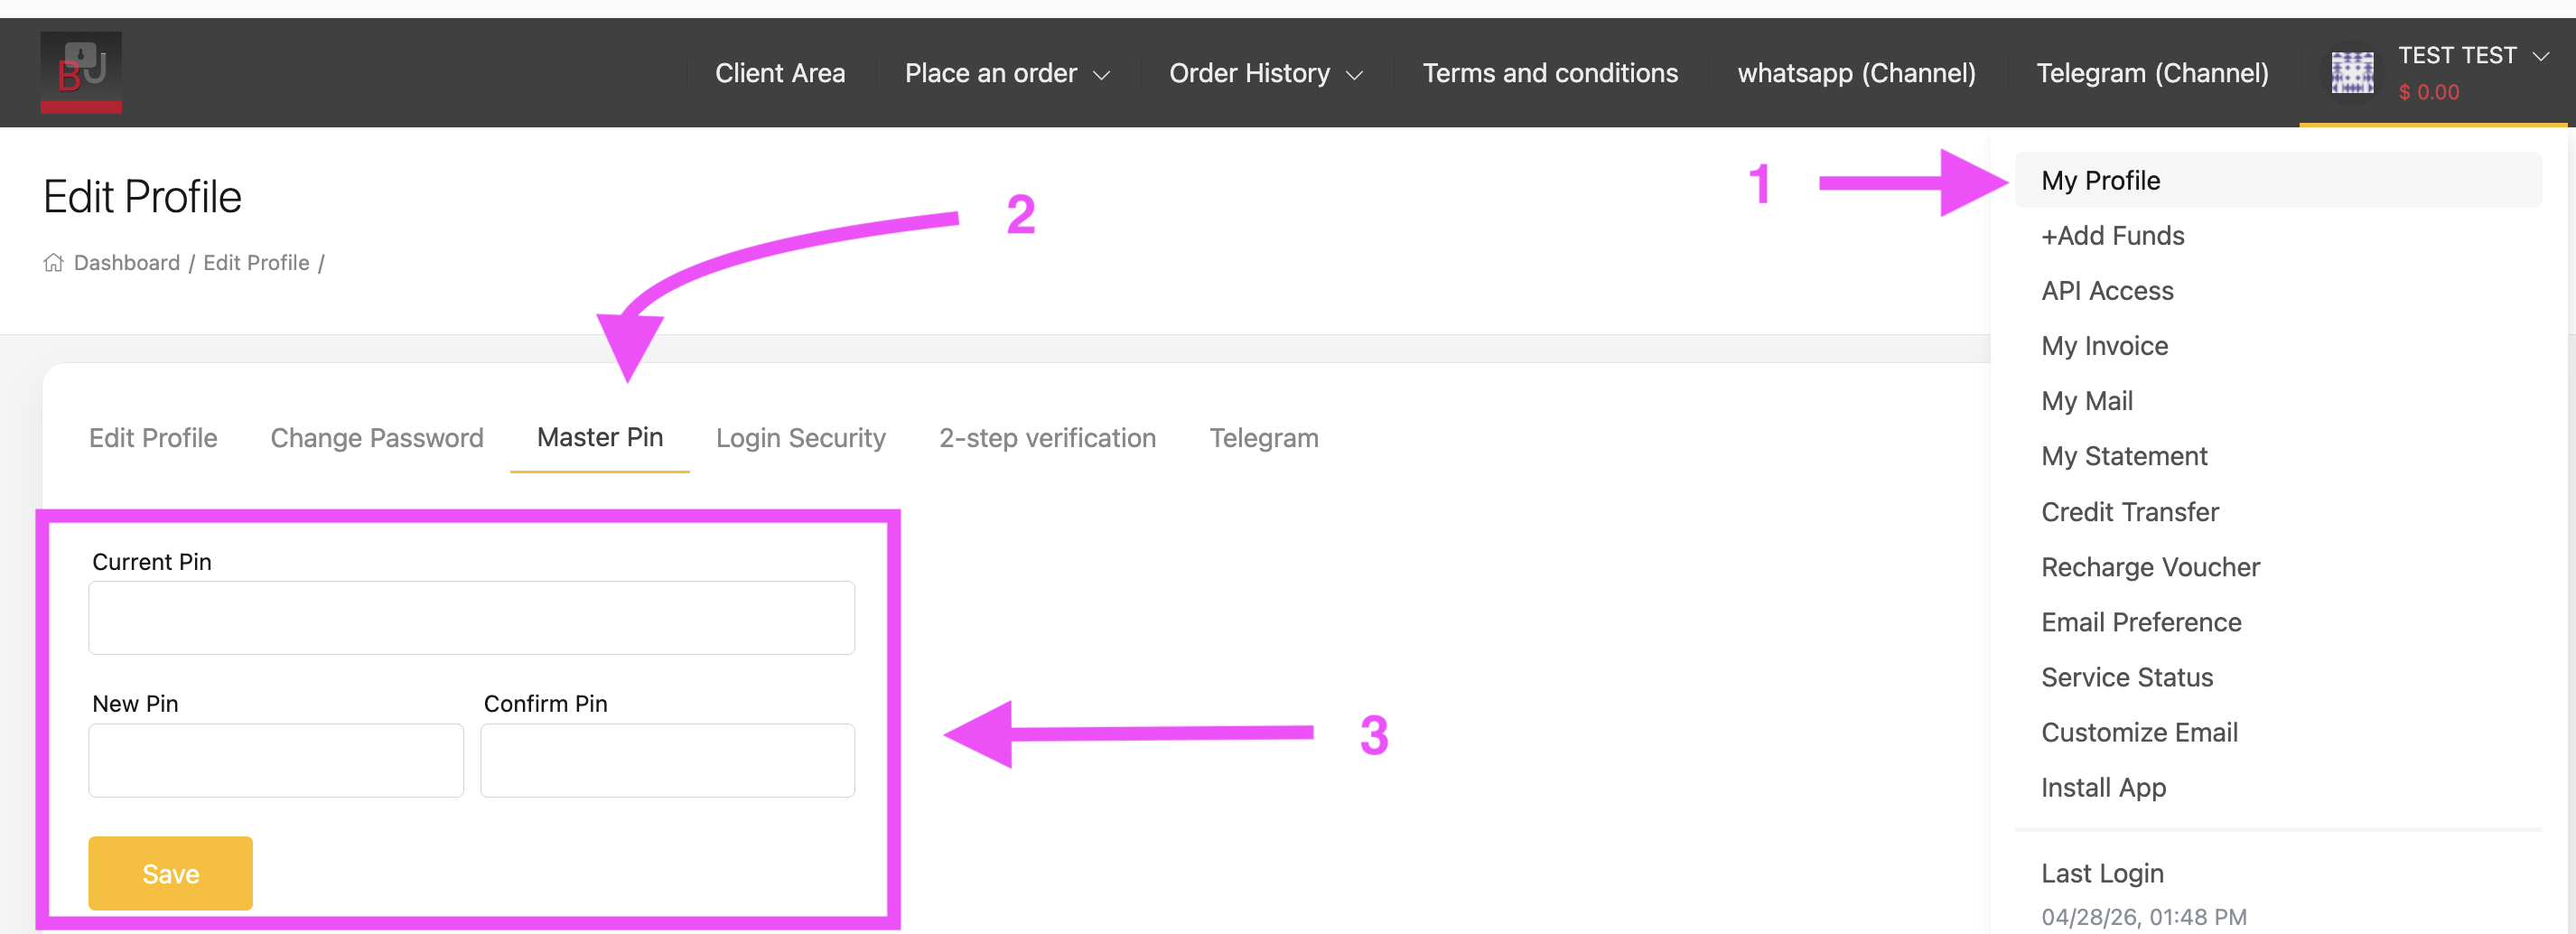Click the Save button
Screen dimensions: 2576x934
point(170,873)
